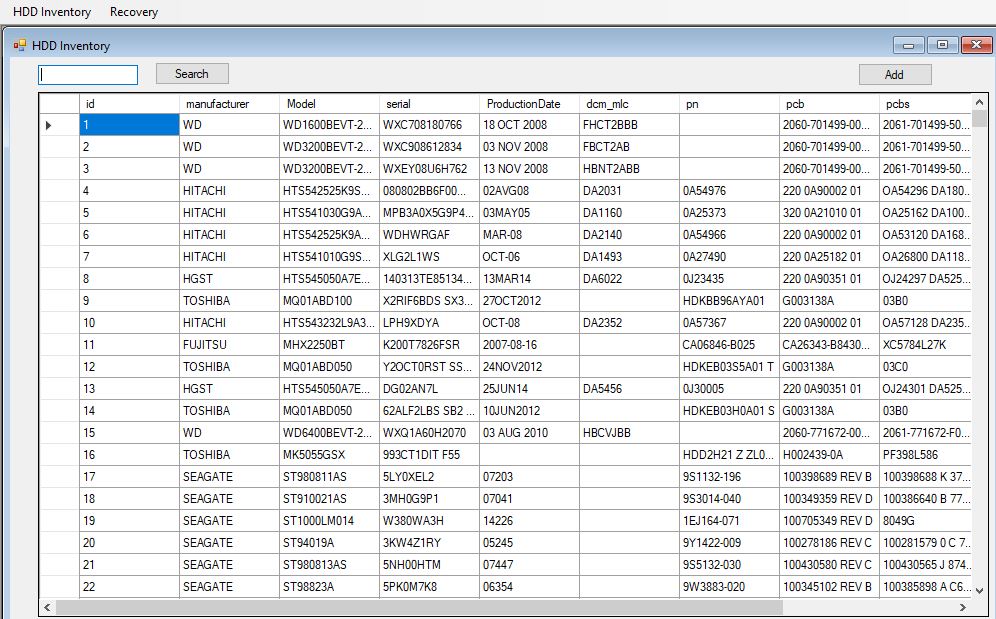
Task: Sort by the serial column header
Action: [429, 104]
